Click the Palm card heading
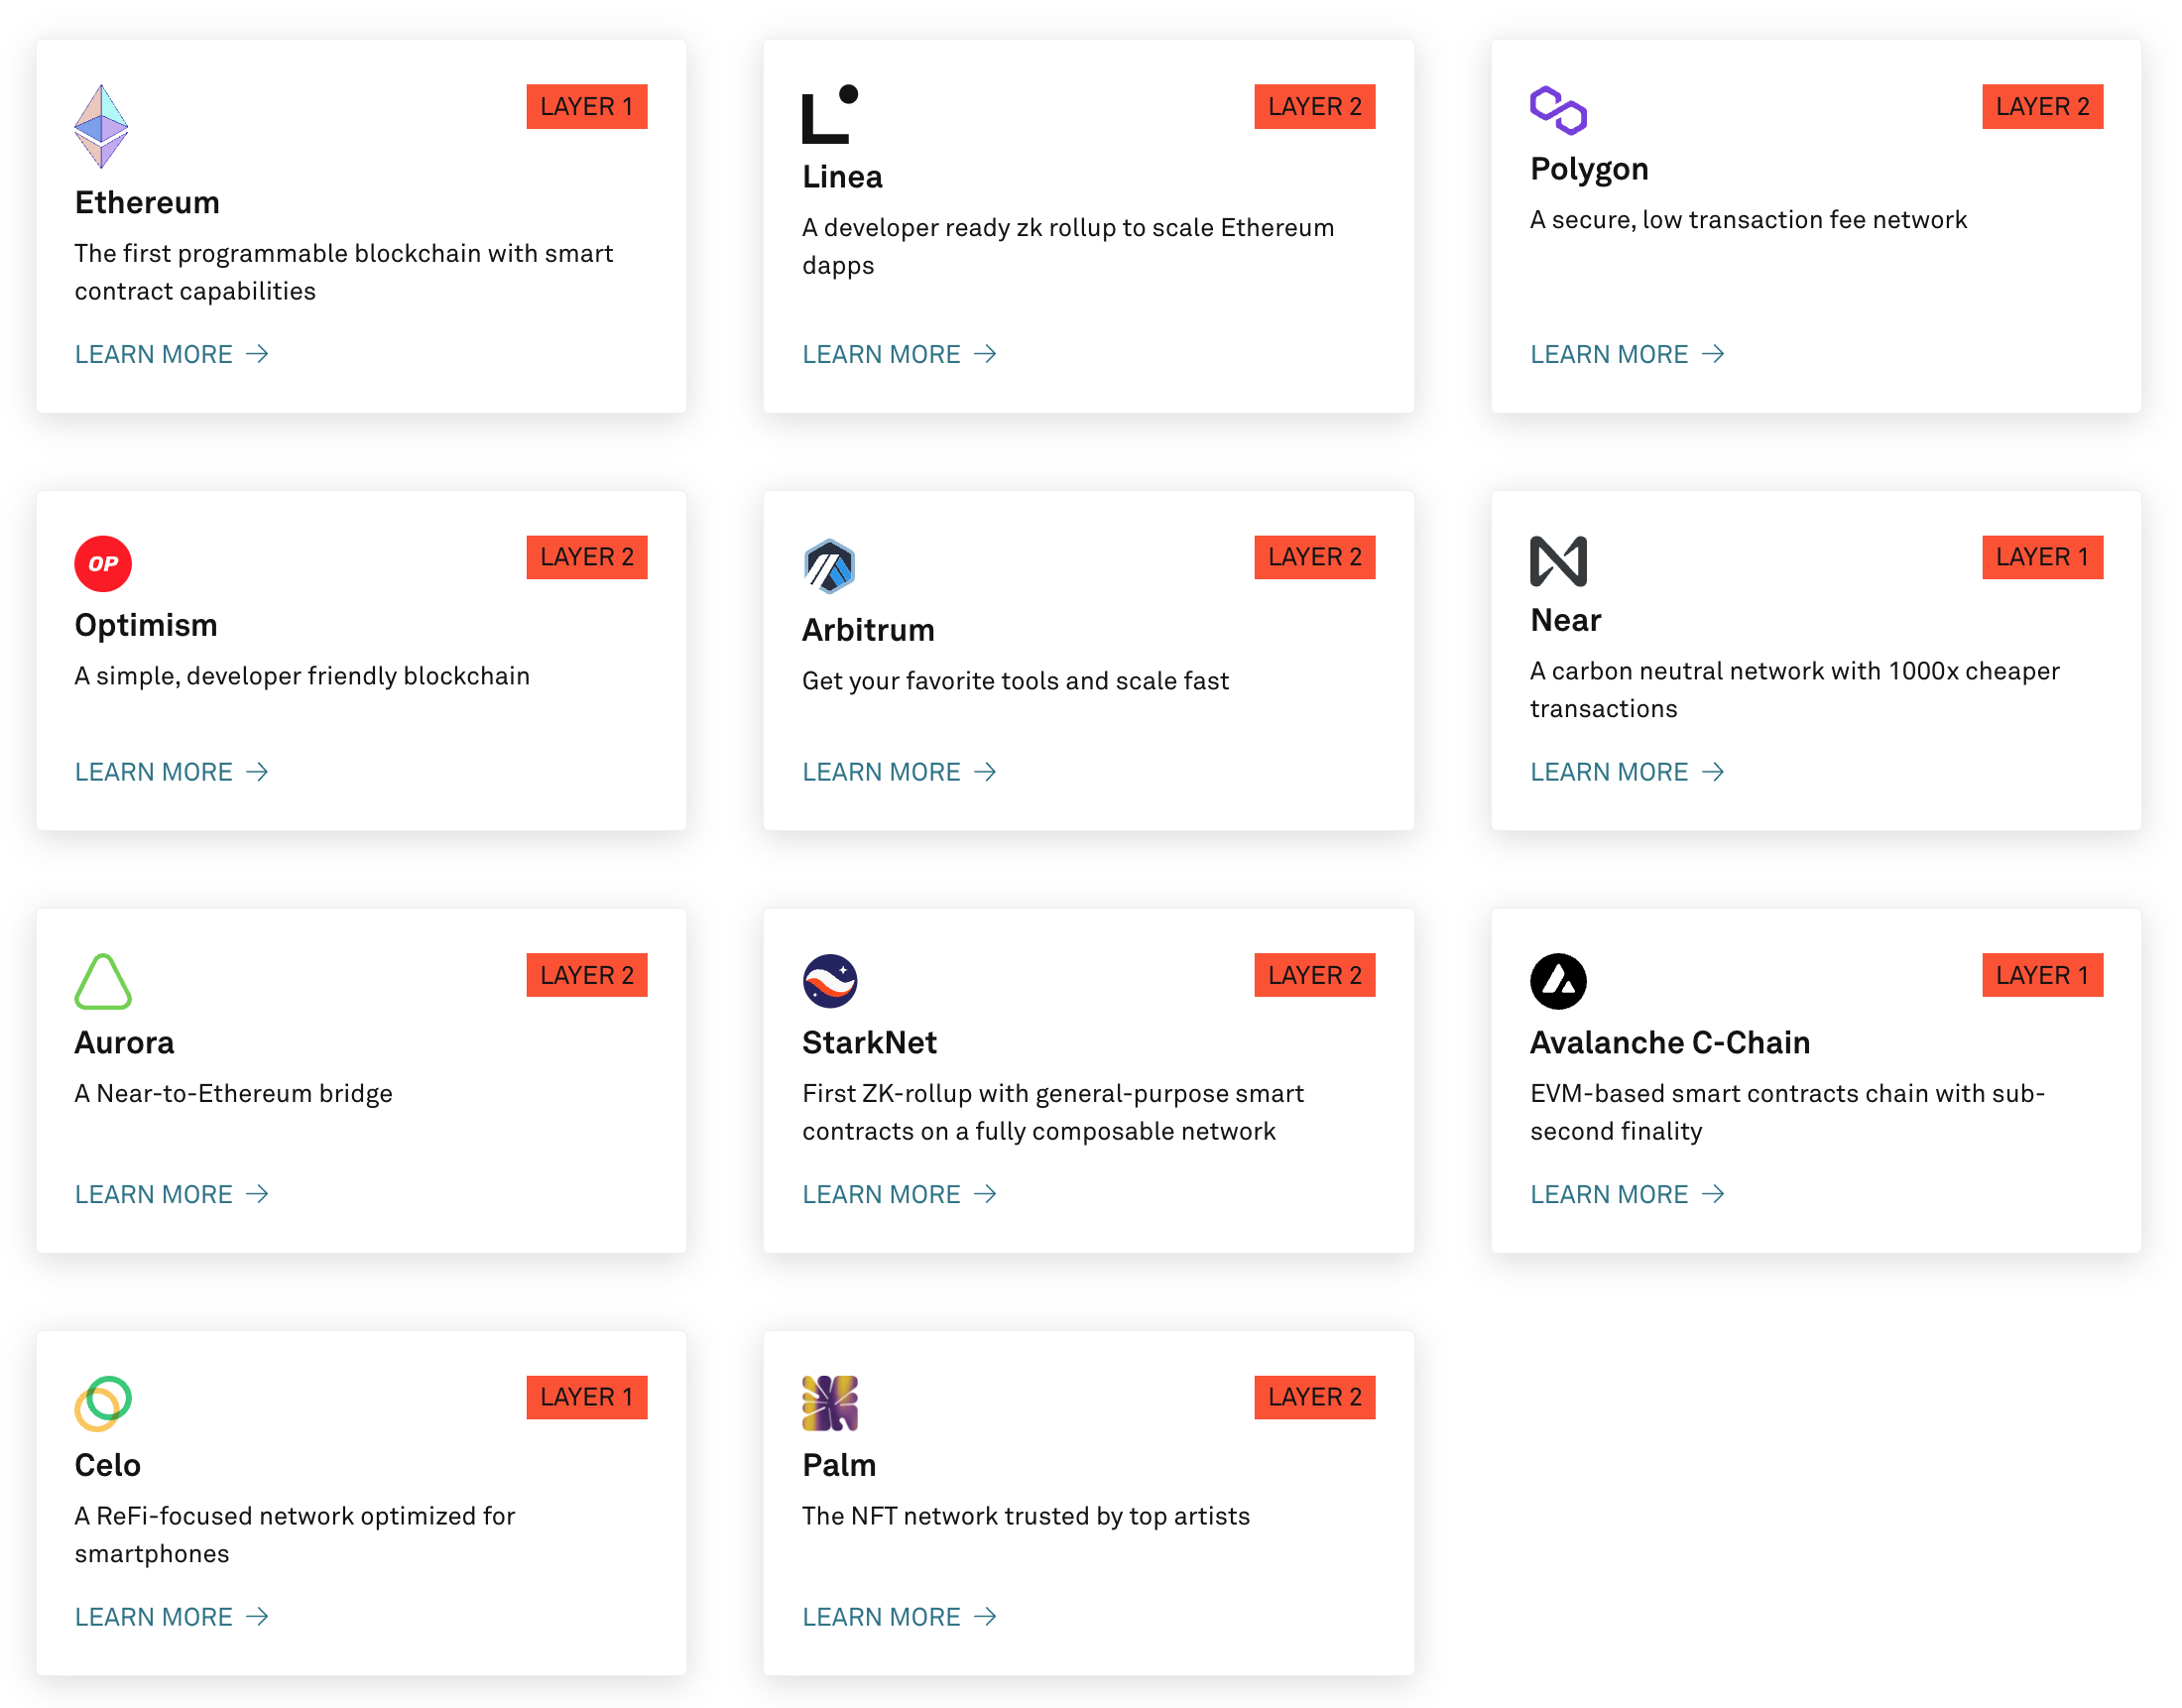The image size is (2182, 1708). click(838, 1465)
